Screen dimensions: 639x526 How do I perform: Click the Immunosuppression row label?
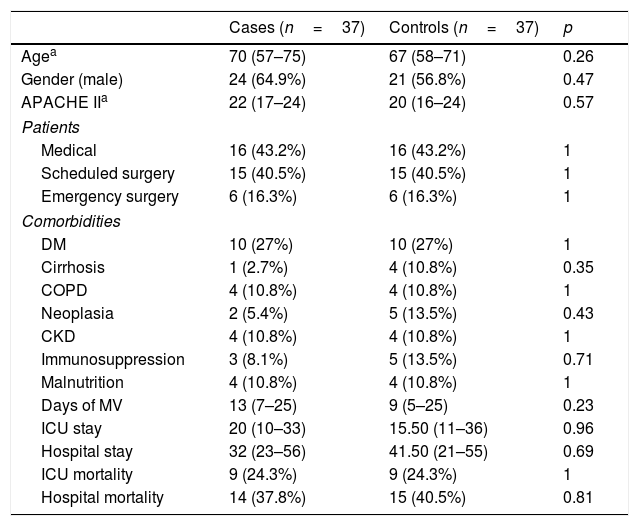[113, 359]
